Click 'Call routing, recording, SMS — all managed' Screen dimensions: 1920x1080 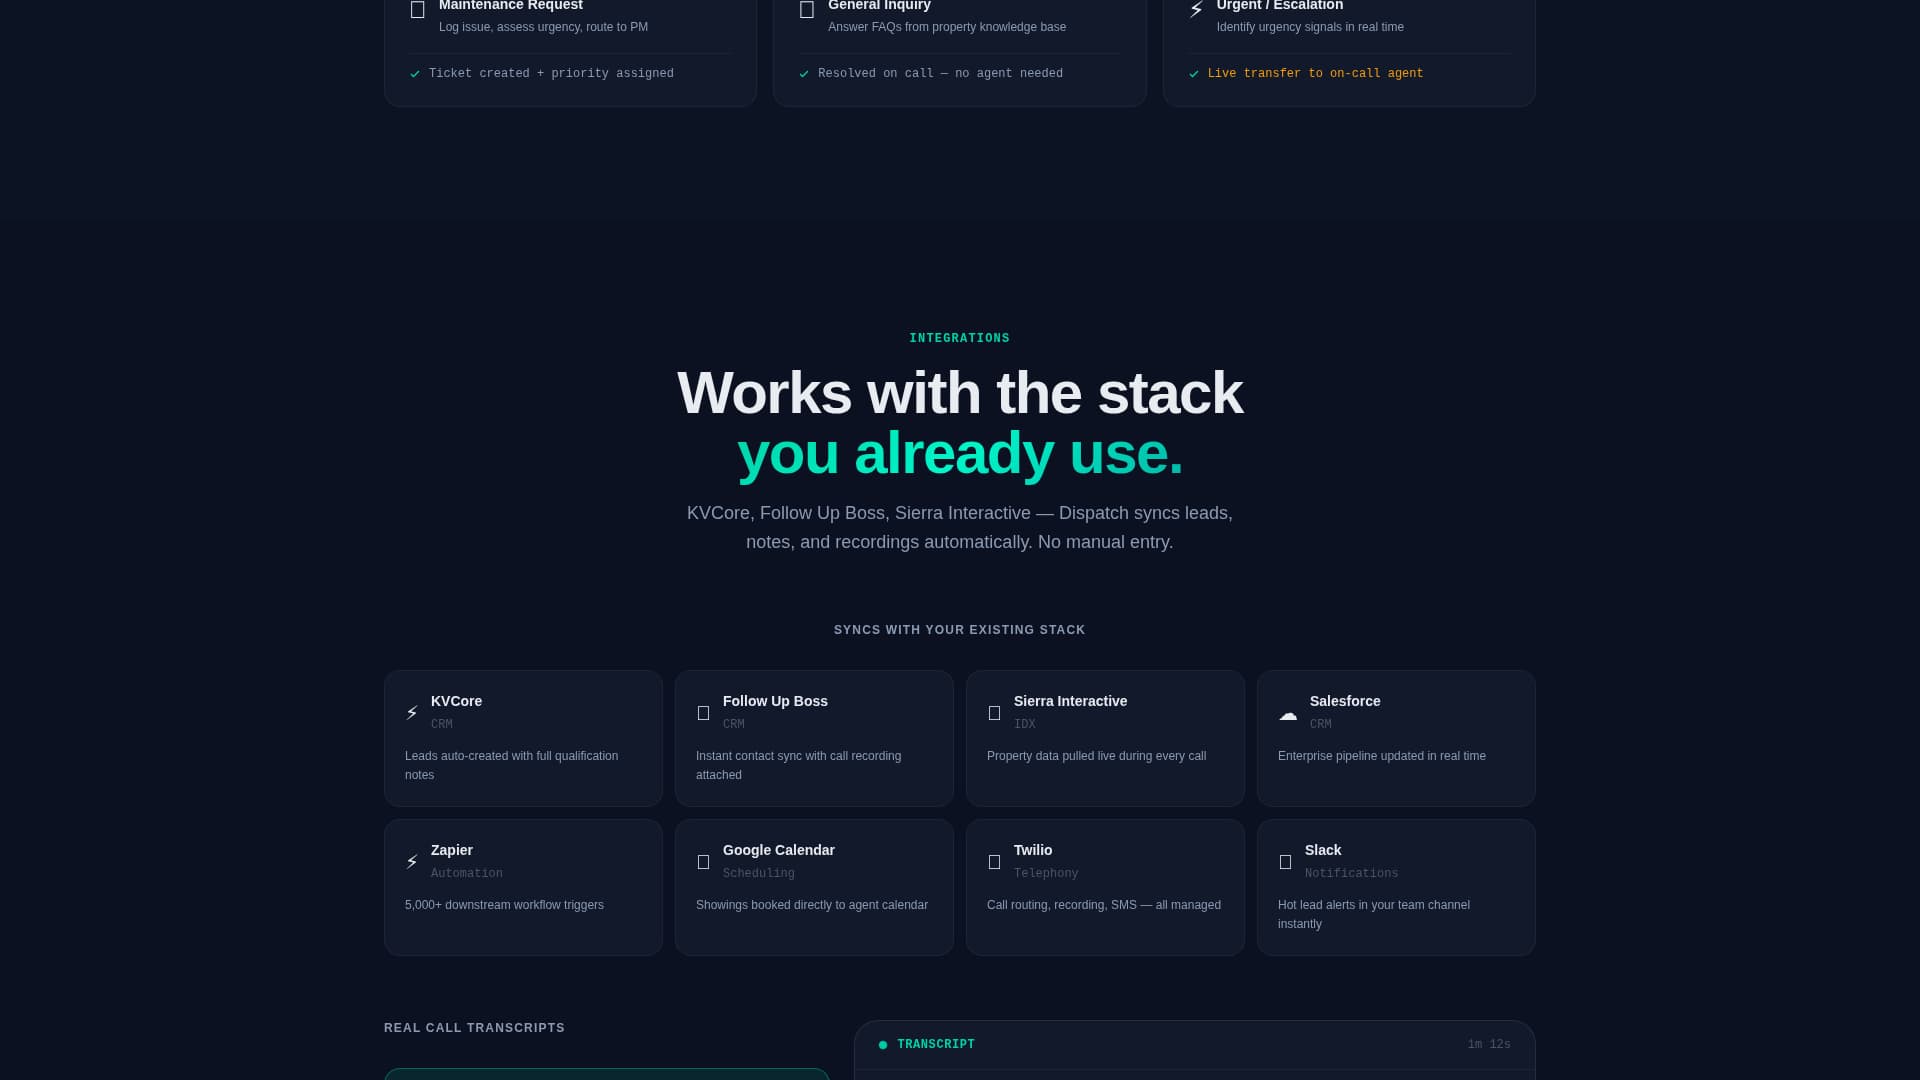[1104, 905]
